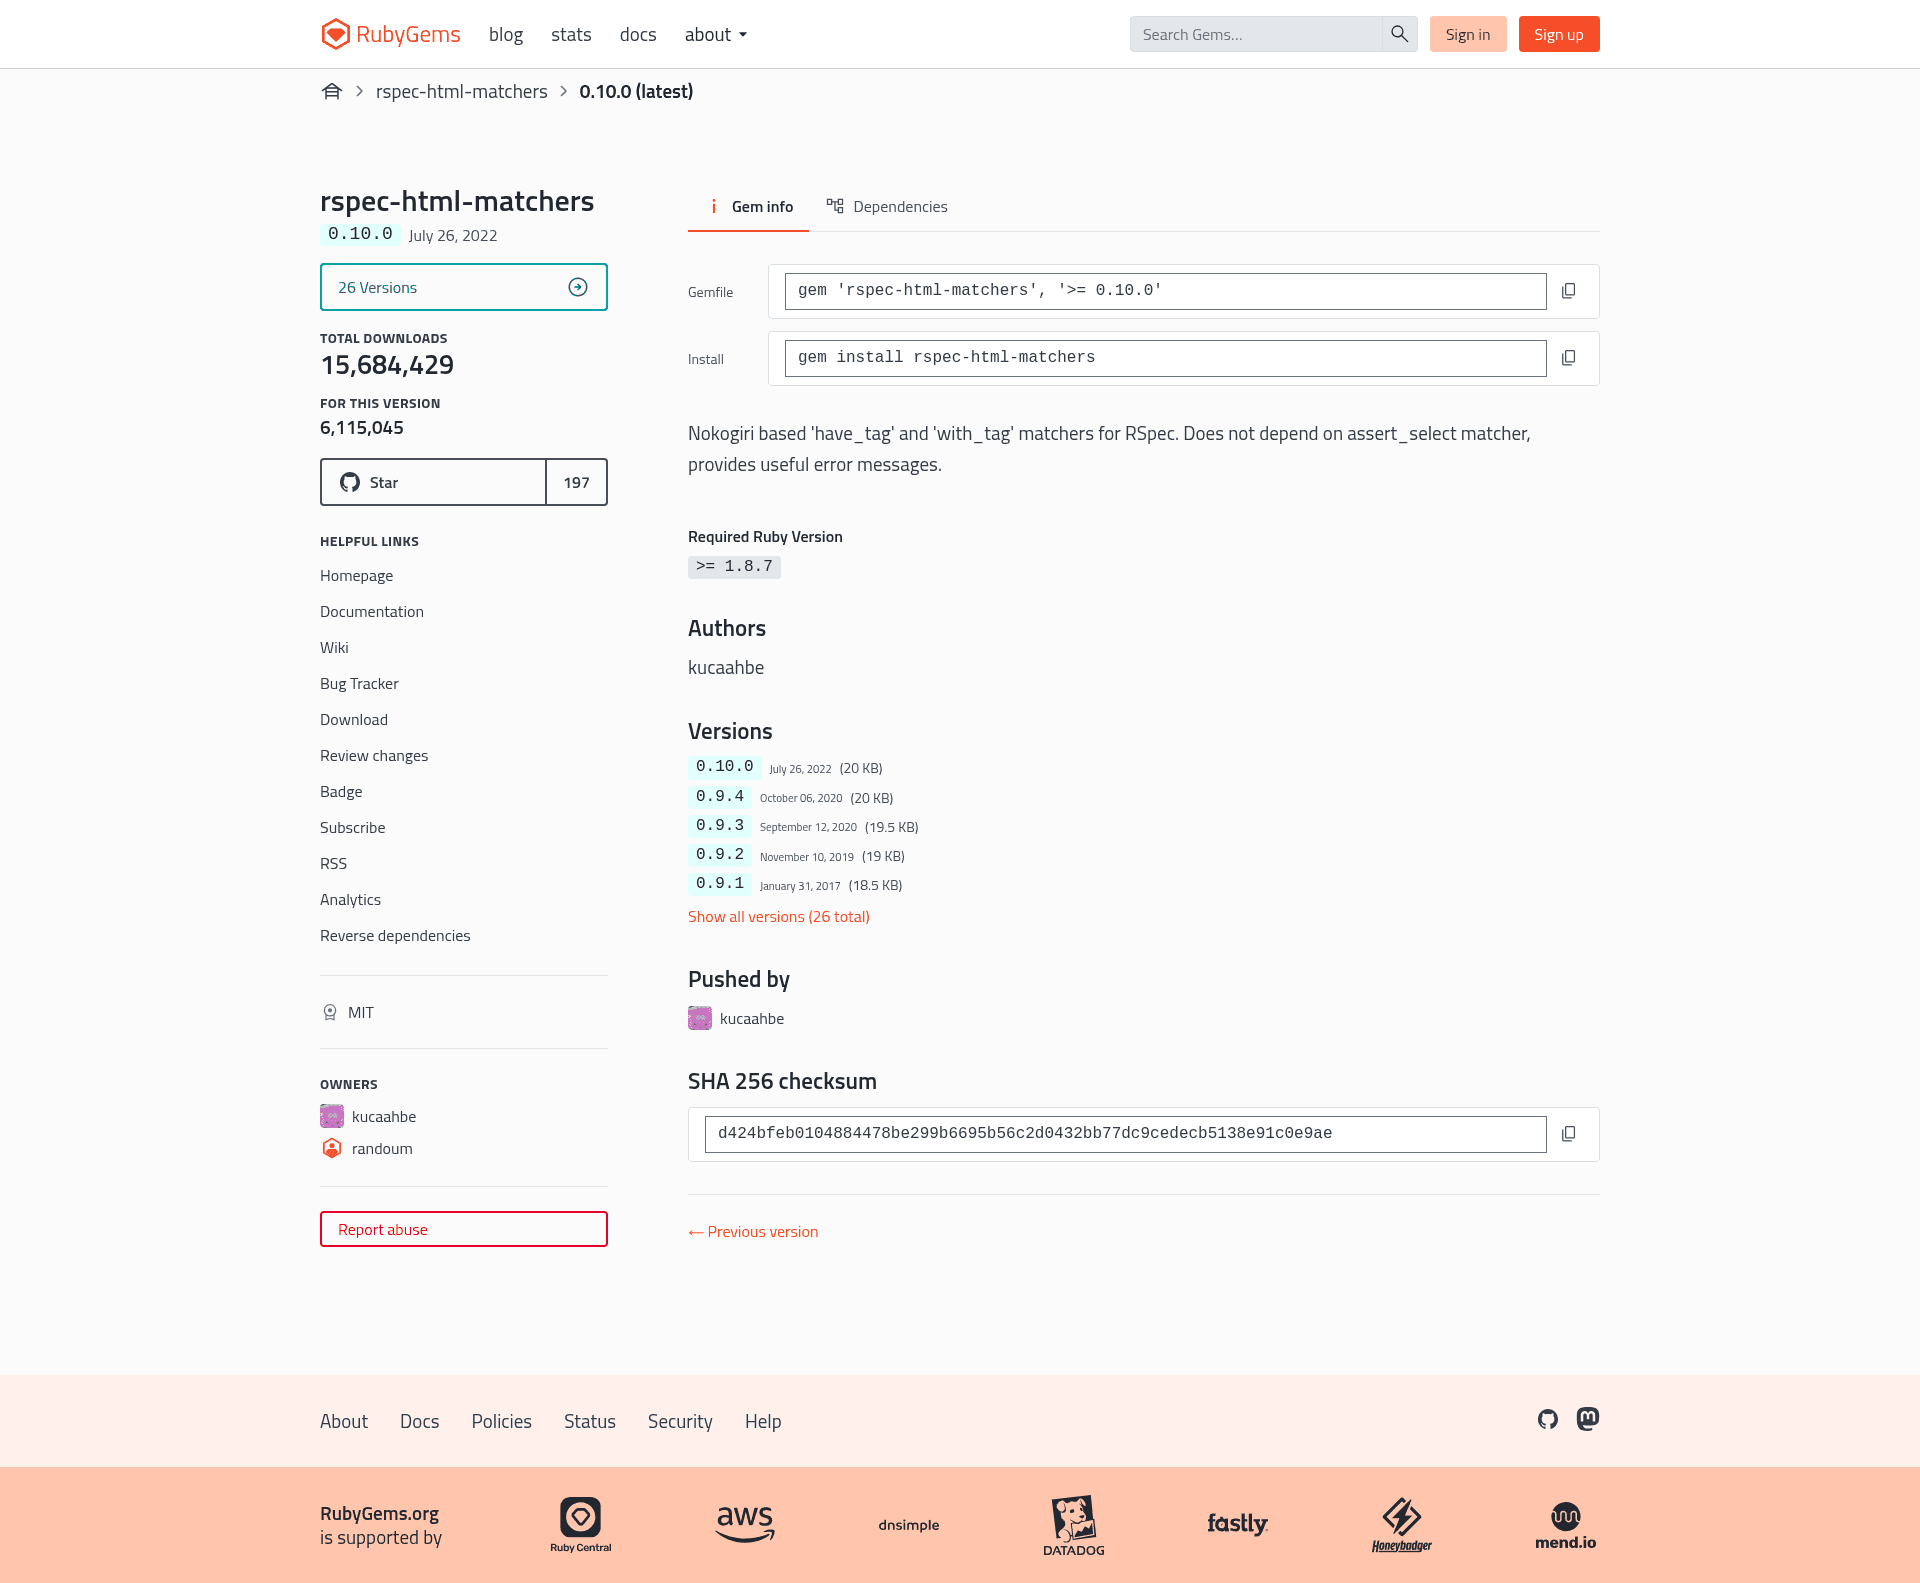Viewport: 1920px width, 1583px height.
Task: Click the RubyGems logo icon
Action: pos(335,34)
